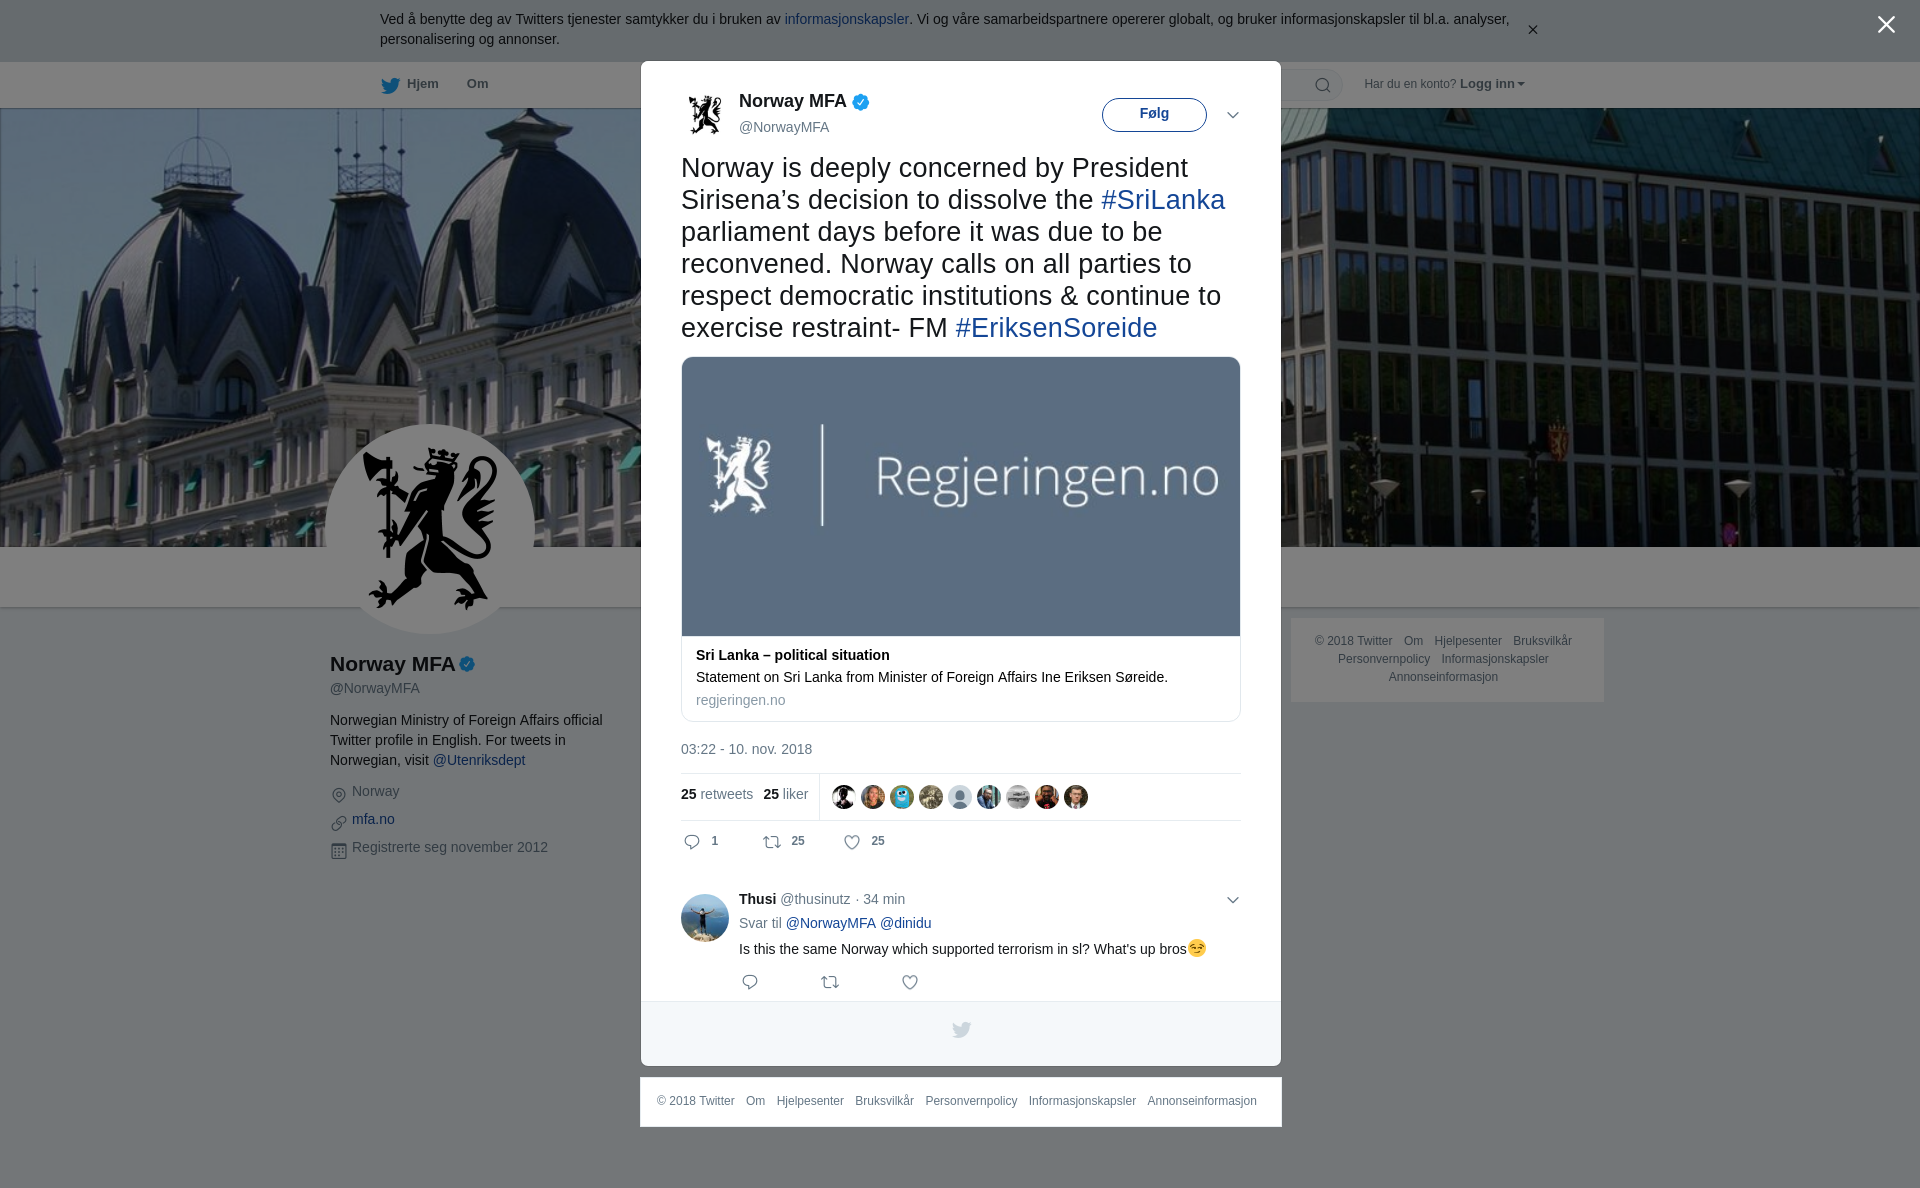Open the Om menu item
The width and height of the screenshot is (1920, 1188).
click(x=477, y=84)
